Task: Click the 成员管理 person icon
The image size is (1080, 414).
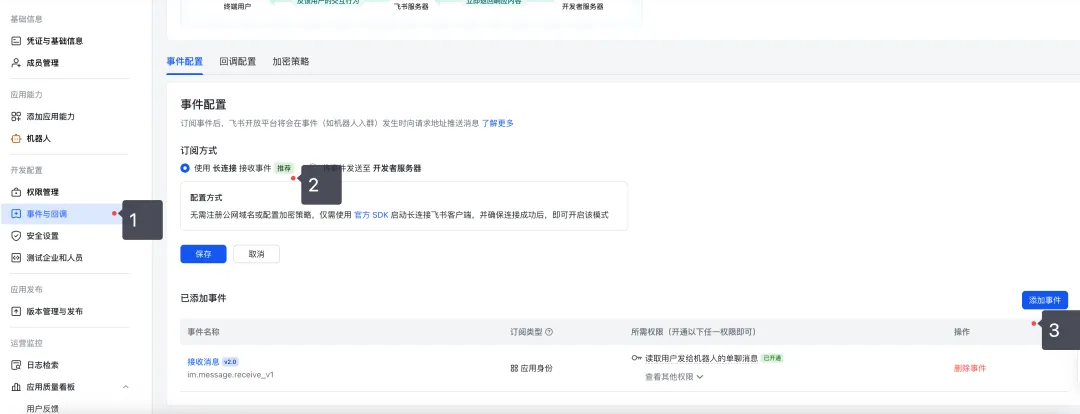Action: pos(16,63)
